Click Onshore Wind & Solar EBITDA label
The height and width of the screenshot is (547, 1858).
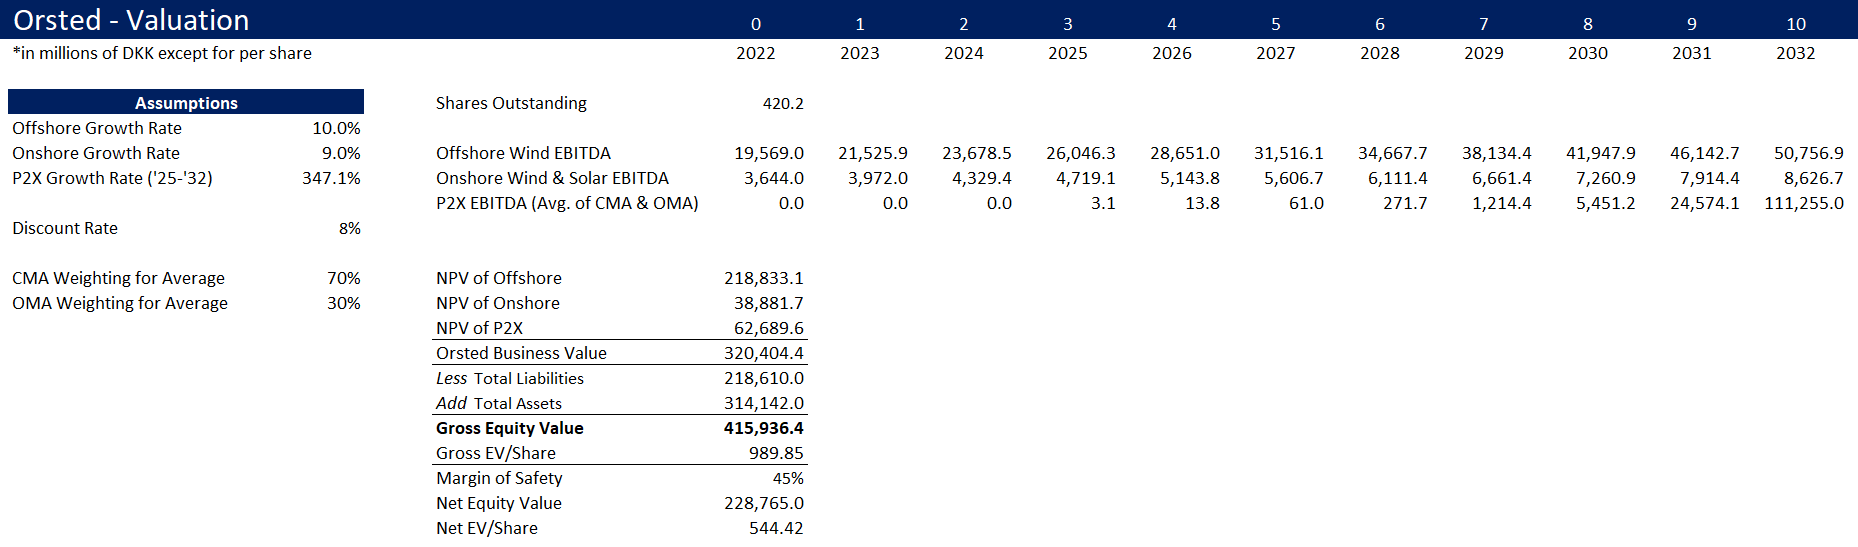(x=552, y=178)
